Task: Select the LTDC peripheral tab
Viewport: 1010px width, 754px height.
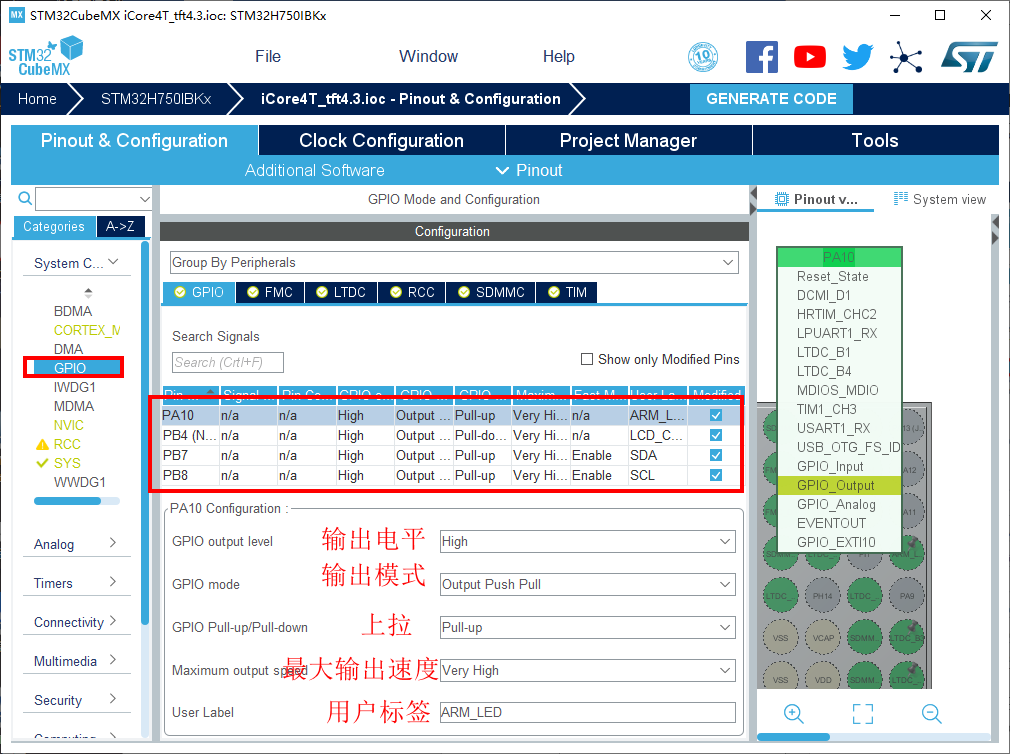Action: (x=341, y=292)
